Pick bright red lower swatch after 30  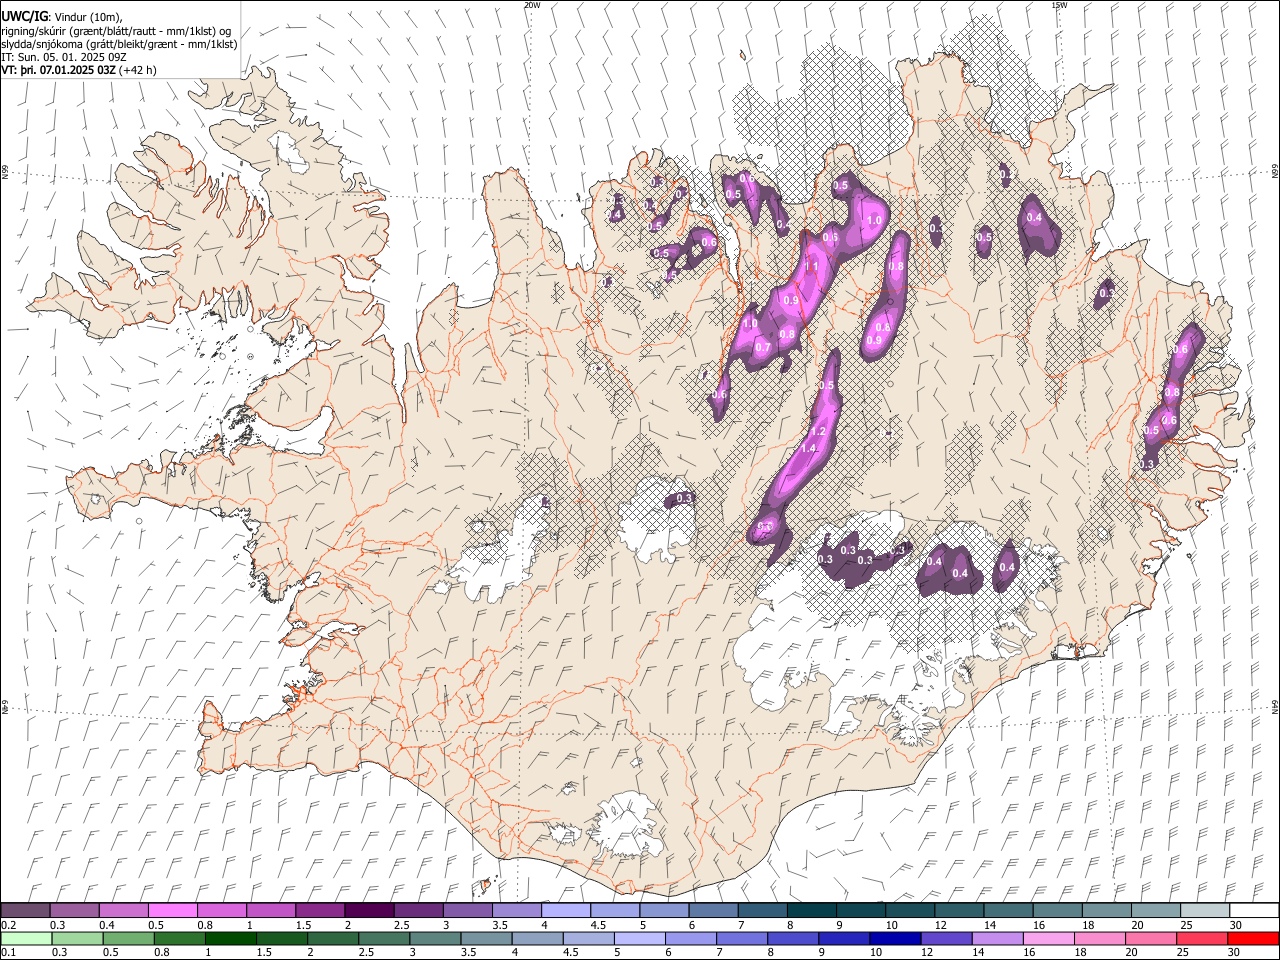[x=1253, y=938]
